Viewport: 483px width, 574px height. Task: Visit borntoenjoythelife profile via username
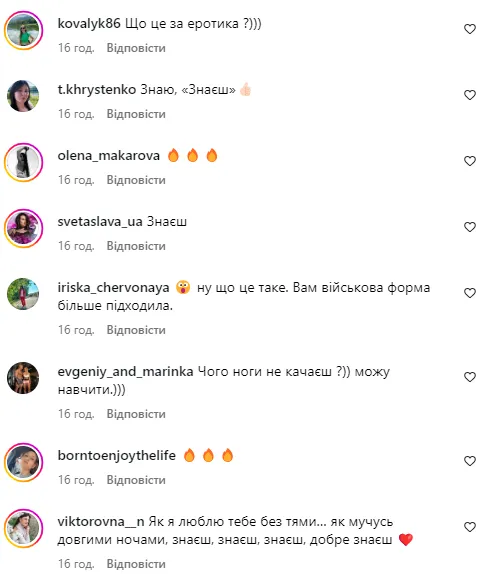click(116, 455)
